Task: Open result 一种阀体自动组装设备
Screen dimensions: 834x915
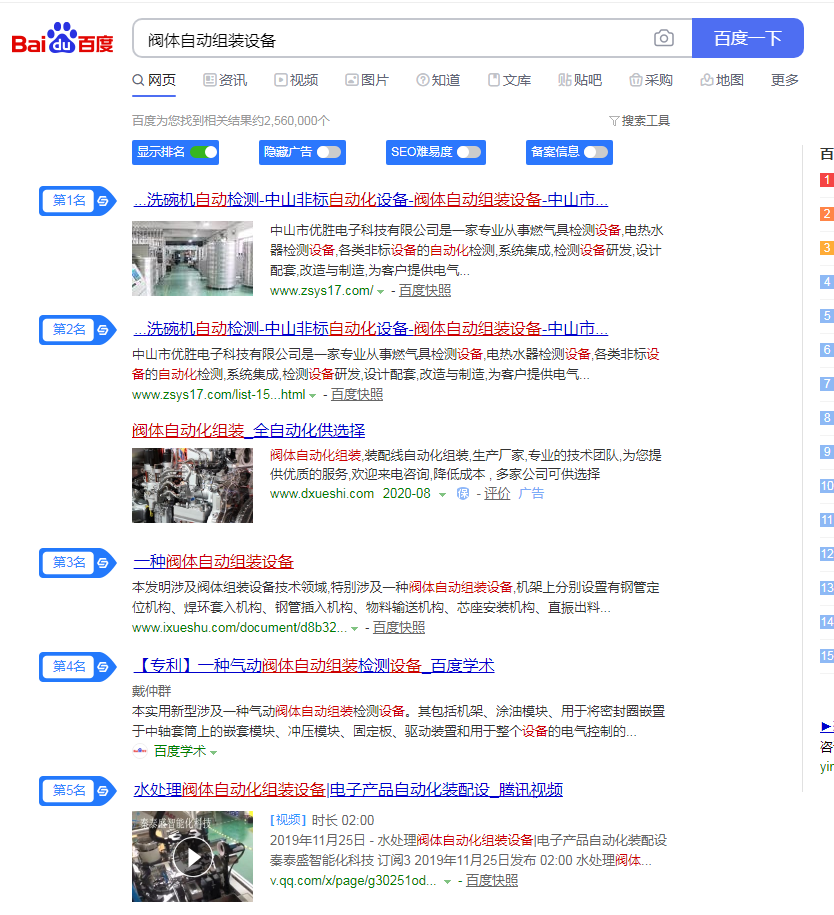Action: point(214,562)
